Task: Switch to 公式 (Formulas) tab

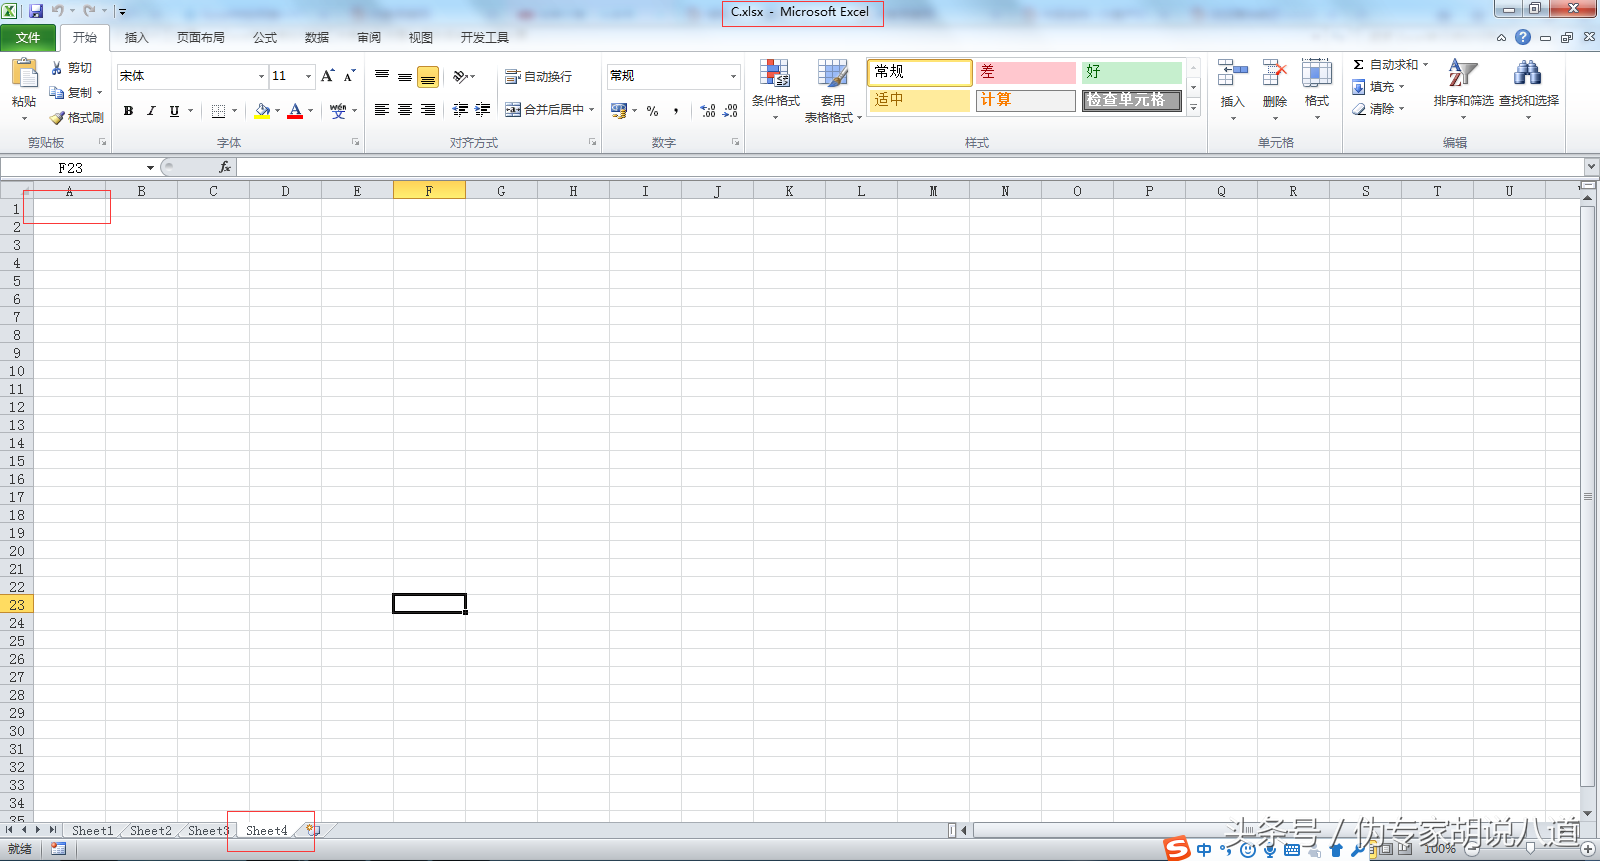Action: click(265, 38)
